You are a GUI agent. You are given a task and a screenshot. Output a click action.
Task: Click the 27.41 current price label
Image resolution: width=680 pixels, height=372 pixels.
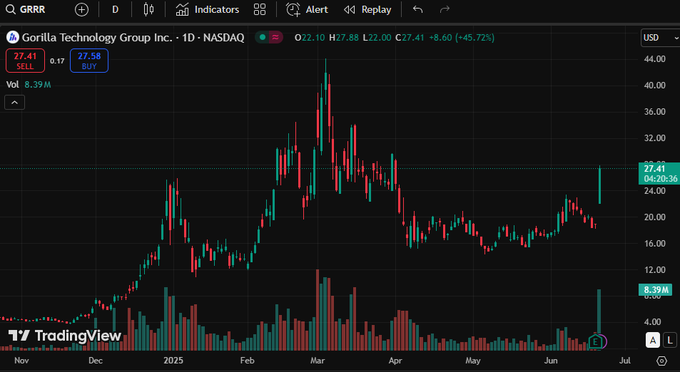(659, 173)
